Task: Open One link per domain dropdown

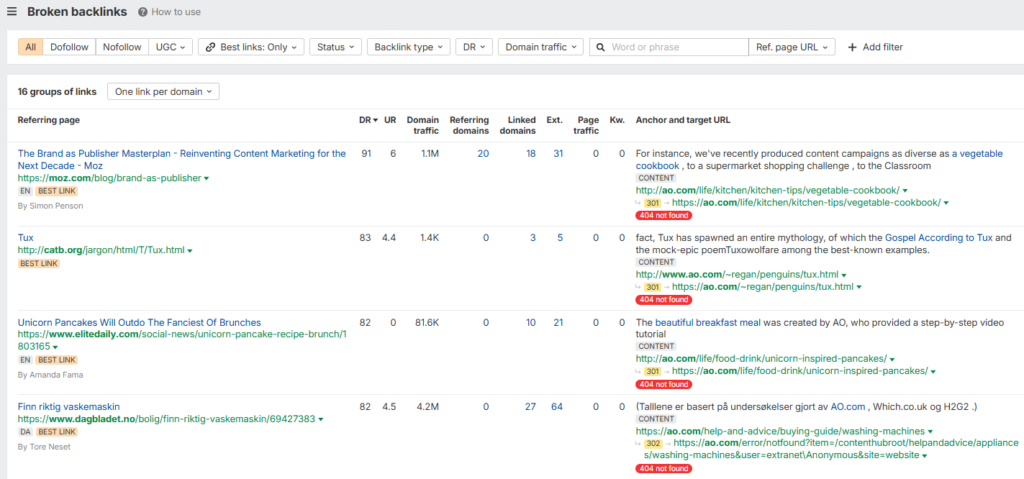Action: [163, 91]
